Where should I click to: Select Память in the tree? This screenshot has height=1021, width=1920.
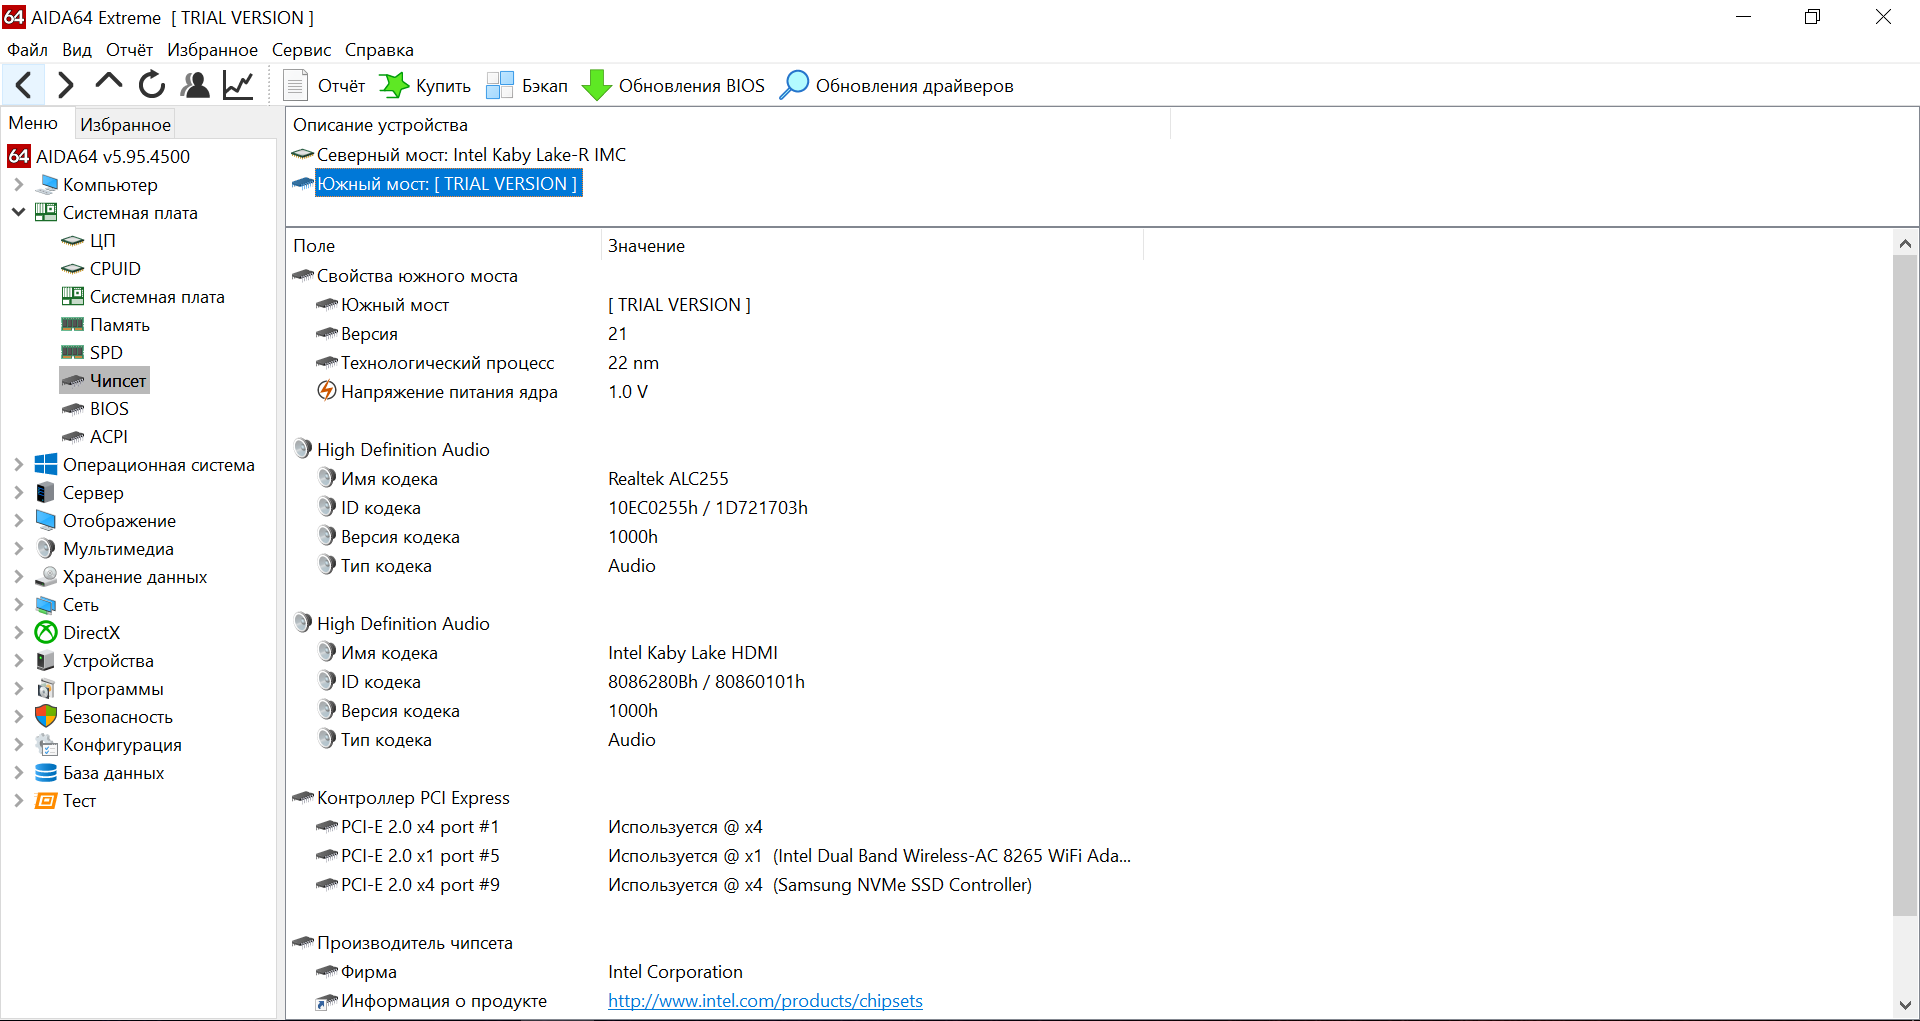[119, 325]
